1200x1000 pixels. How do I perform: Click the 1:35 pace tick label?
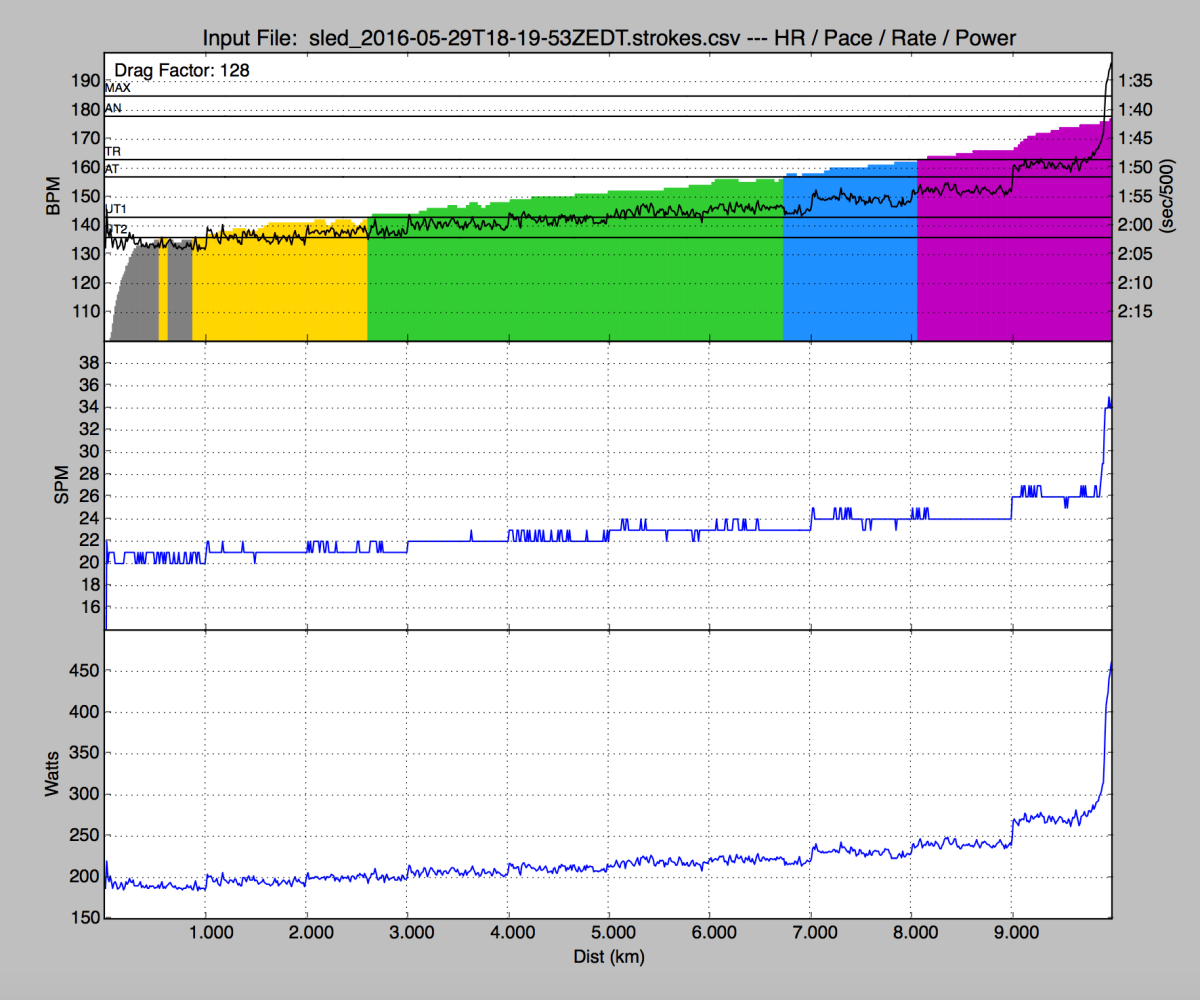1136,81
